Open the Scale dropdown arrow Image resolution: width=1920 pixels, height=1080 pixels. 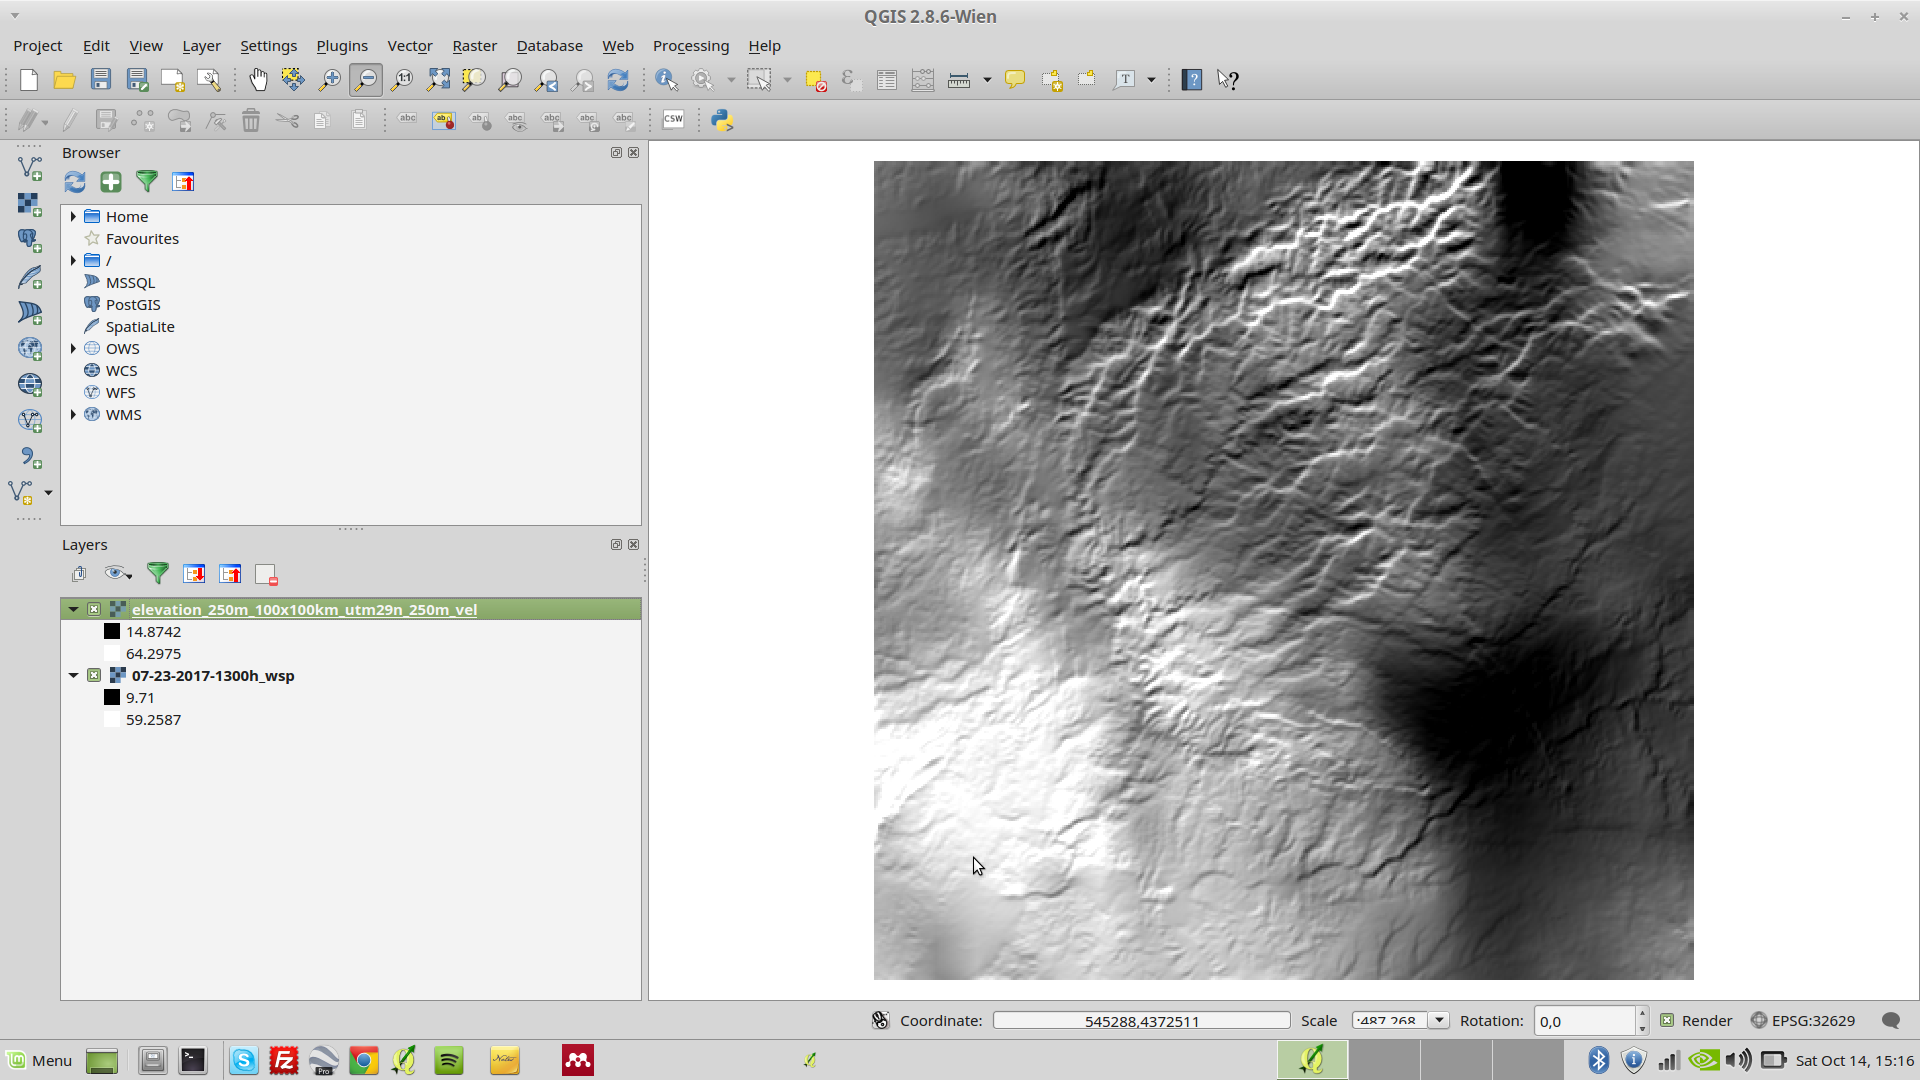(1439, 1020)
